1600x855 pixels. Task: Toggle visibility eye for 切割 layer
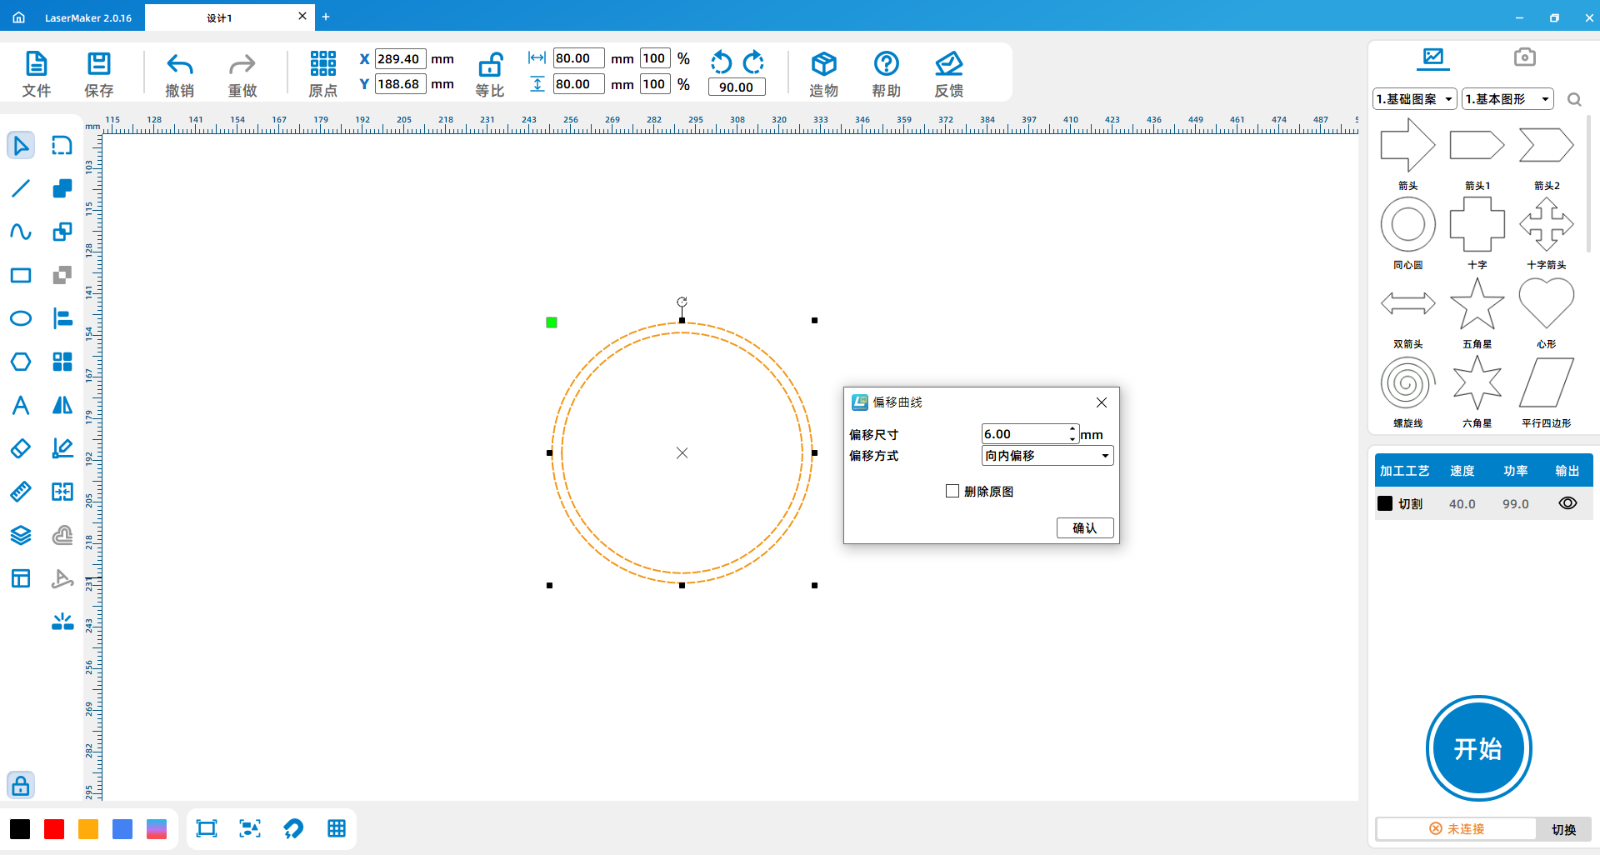pos(1567,504)
